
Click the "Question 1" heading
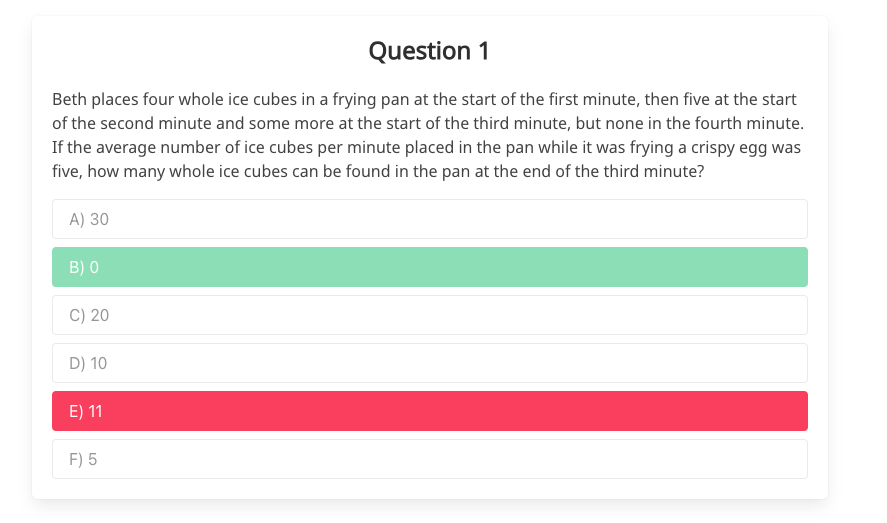(x=429, y=51)
